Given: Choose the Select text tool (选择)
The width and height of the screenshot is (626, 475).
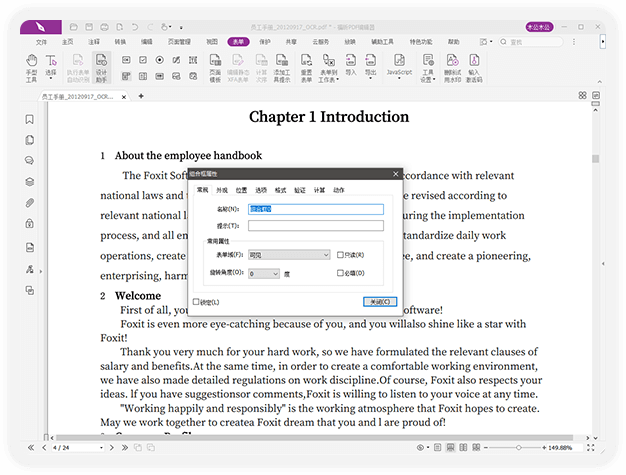Looking at the screenshot, I should (51, 67).
